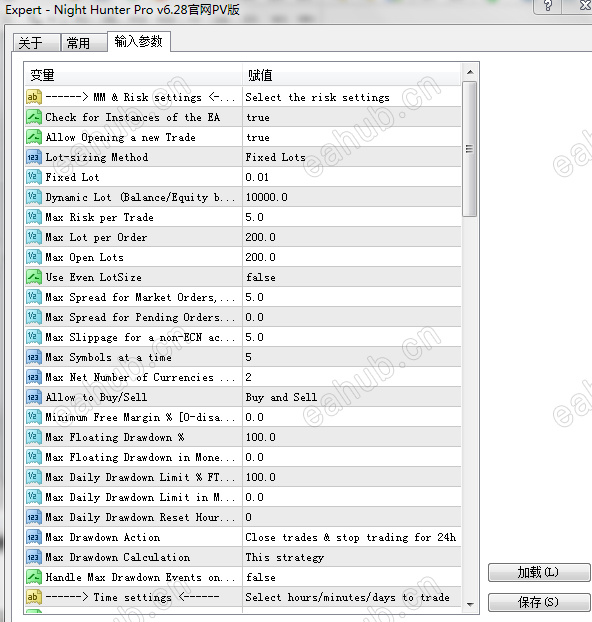Screen dimensions: 592x622
Task: Click the icon for Minimum Free Margin %
Action: (34, 417)
